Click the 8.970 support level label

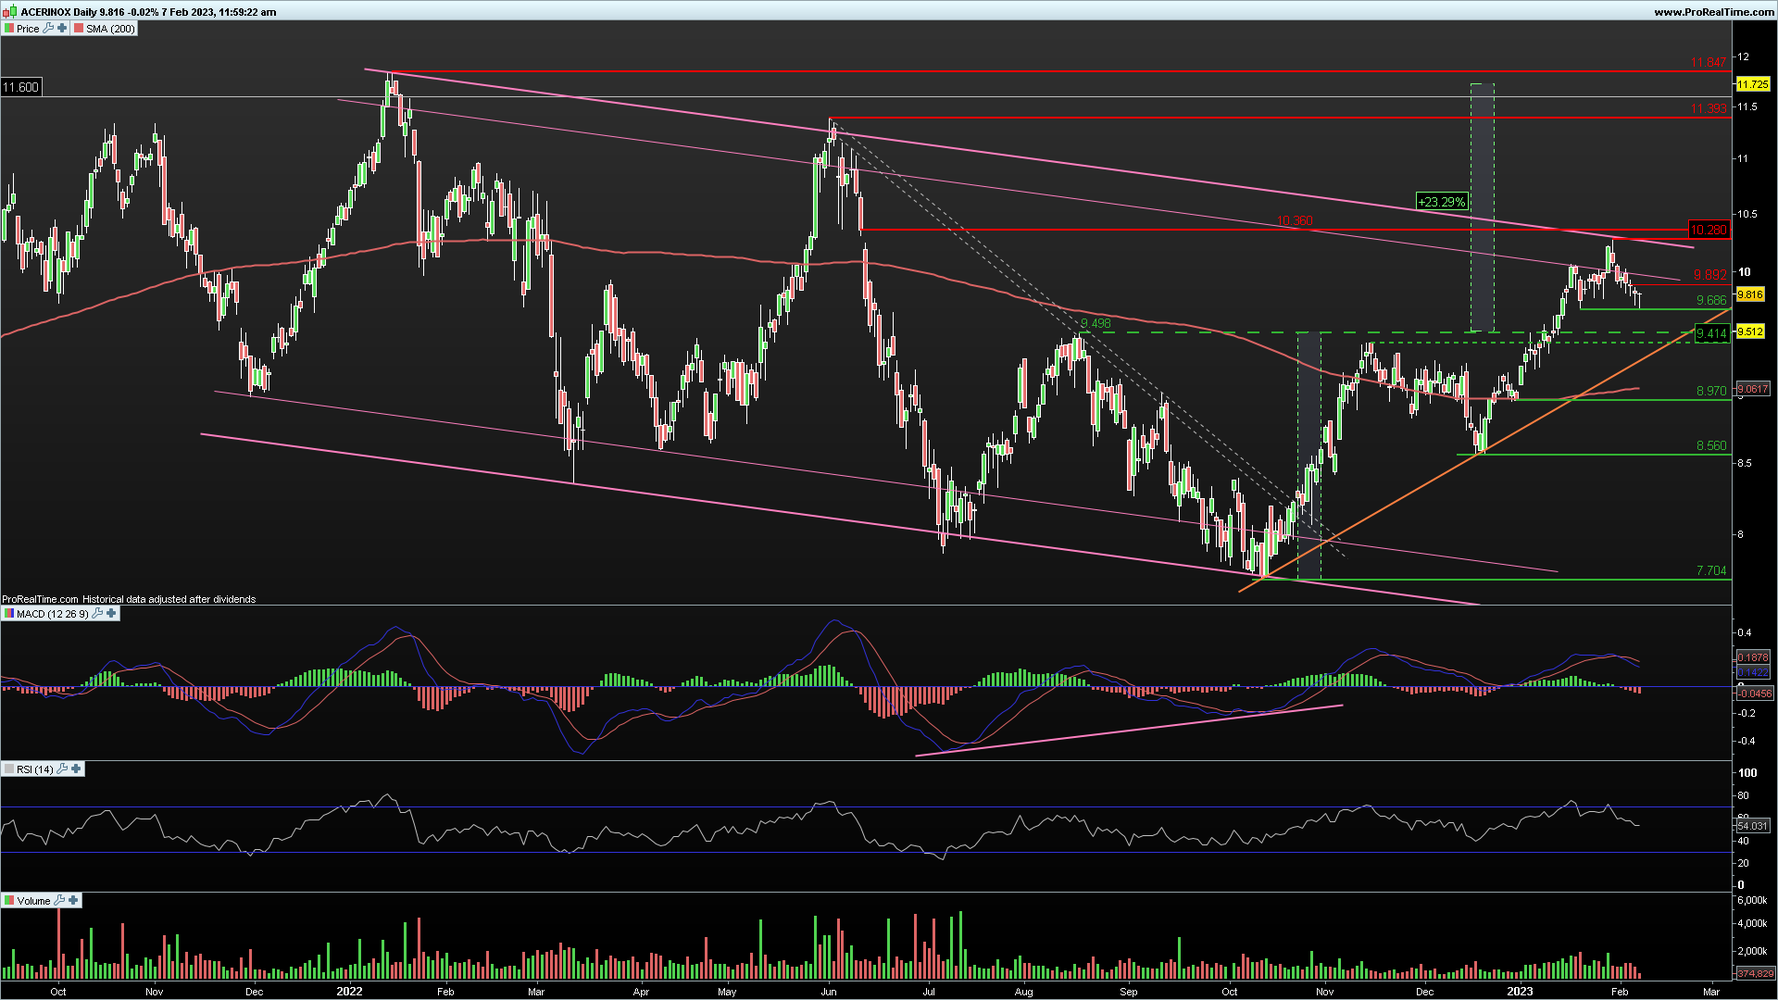pyautogui.click(x=1711, y=391)
